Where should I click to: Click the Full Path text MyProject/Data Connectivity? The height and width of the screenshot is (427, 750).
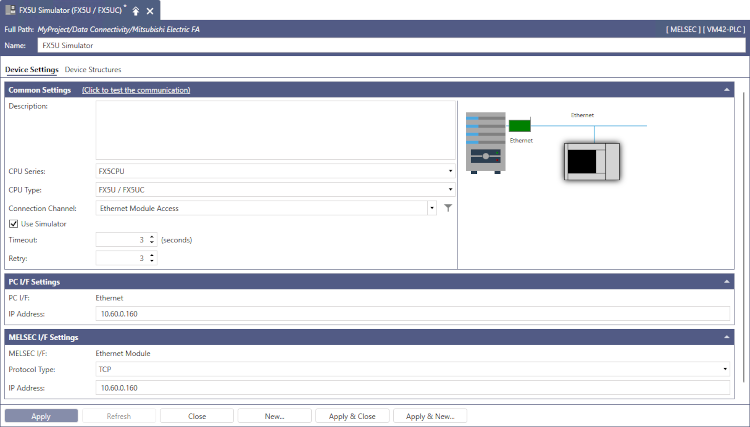point(119,29)
